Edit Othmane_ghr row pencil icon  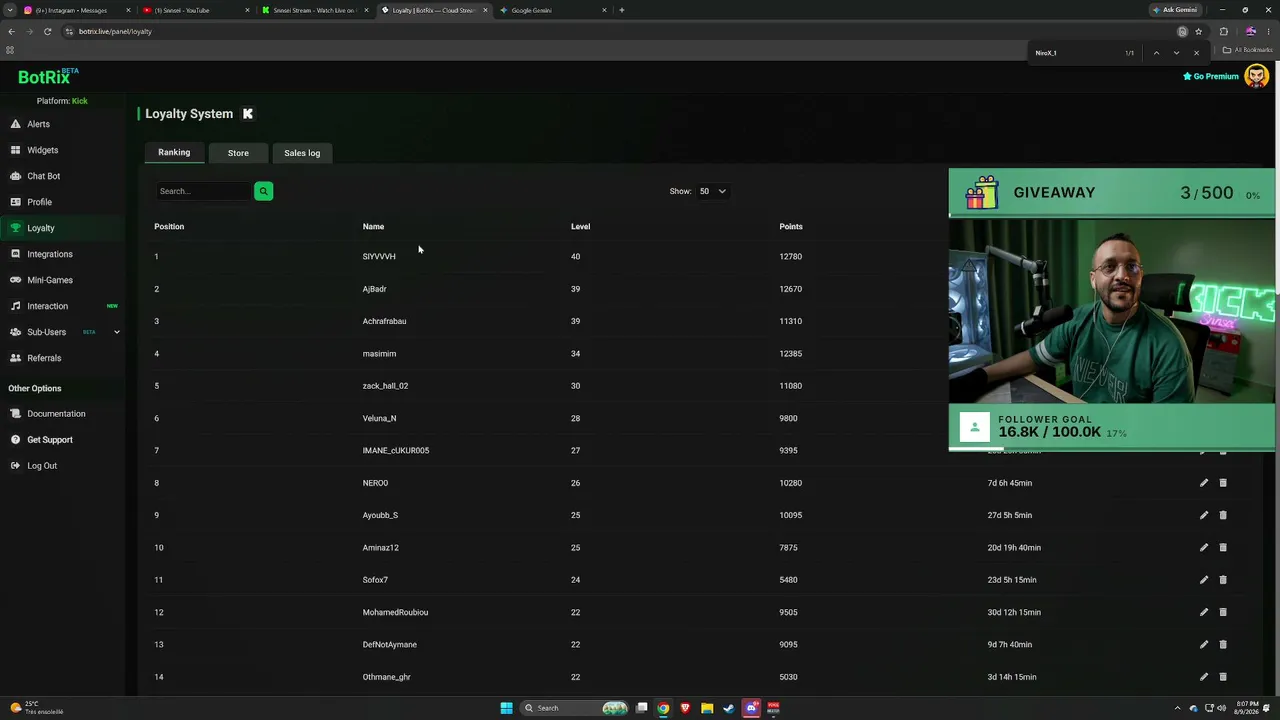[1204, 677]
